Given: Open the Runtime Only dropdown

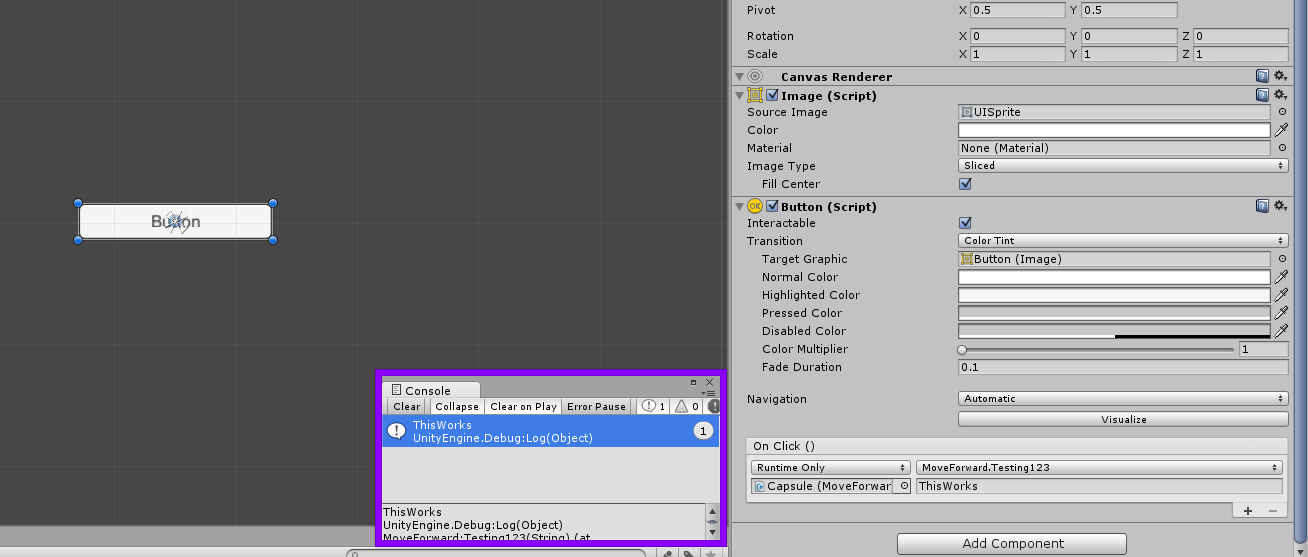Looking at the screenshot, I should click(830, 467).
